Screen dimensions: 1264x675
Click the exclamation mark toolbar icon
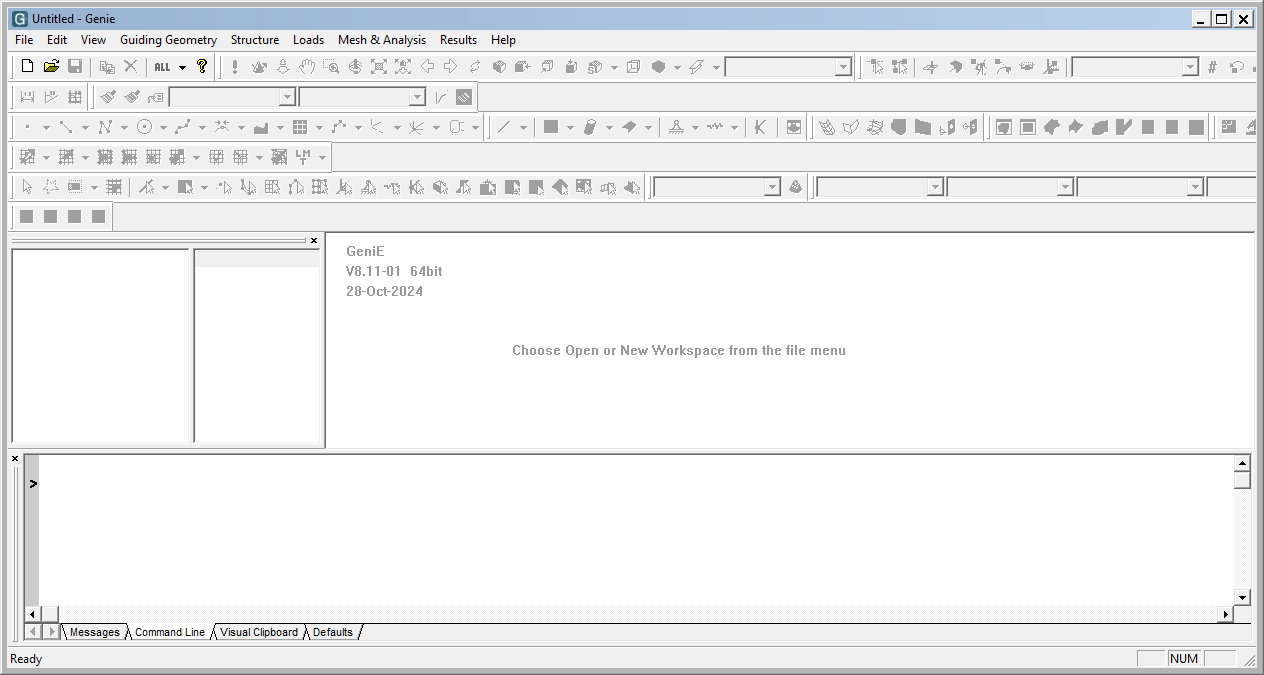[x=235, y=67]
